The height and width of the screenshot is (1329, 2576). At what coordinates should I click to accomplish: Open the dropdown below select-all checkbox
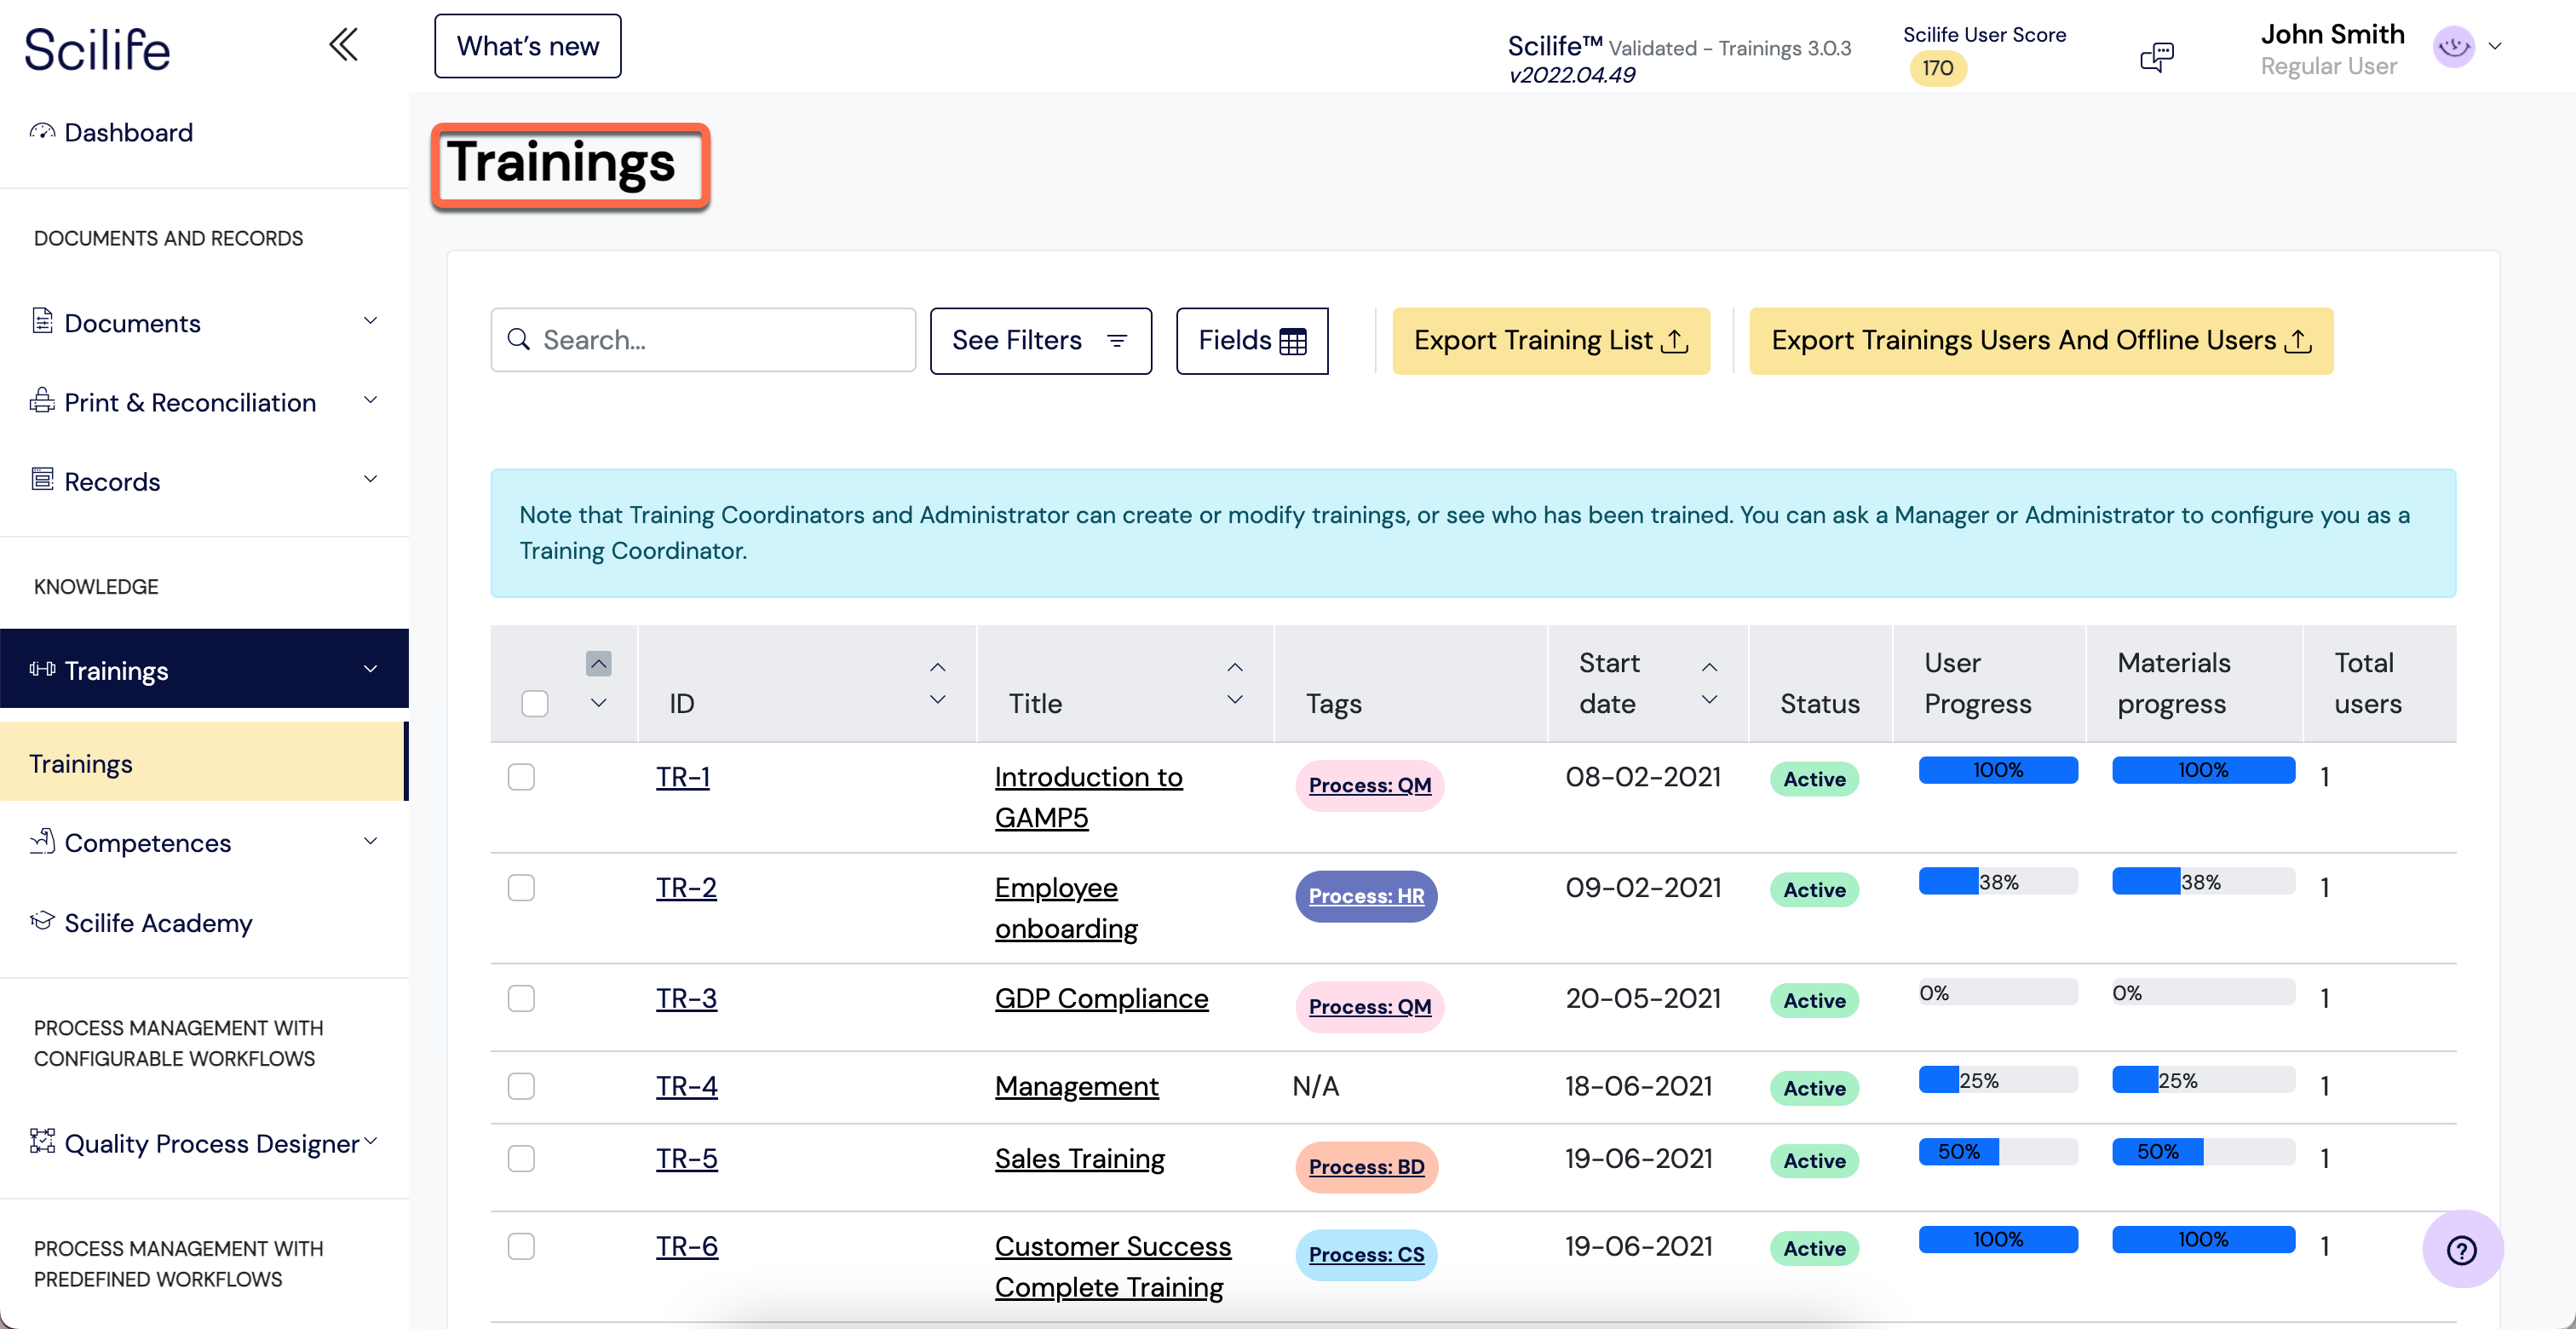pos(598,703)
